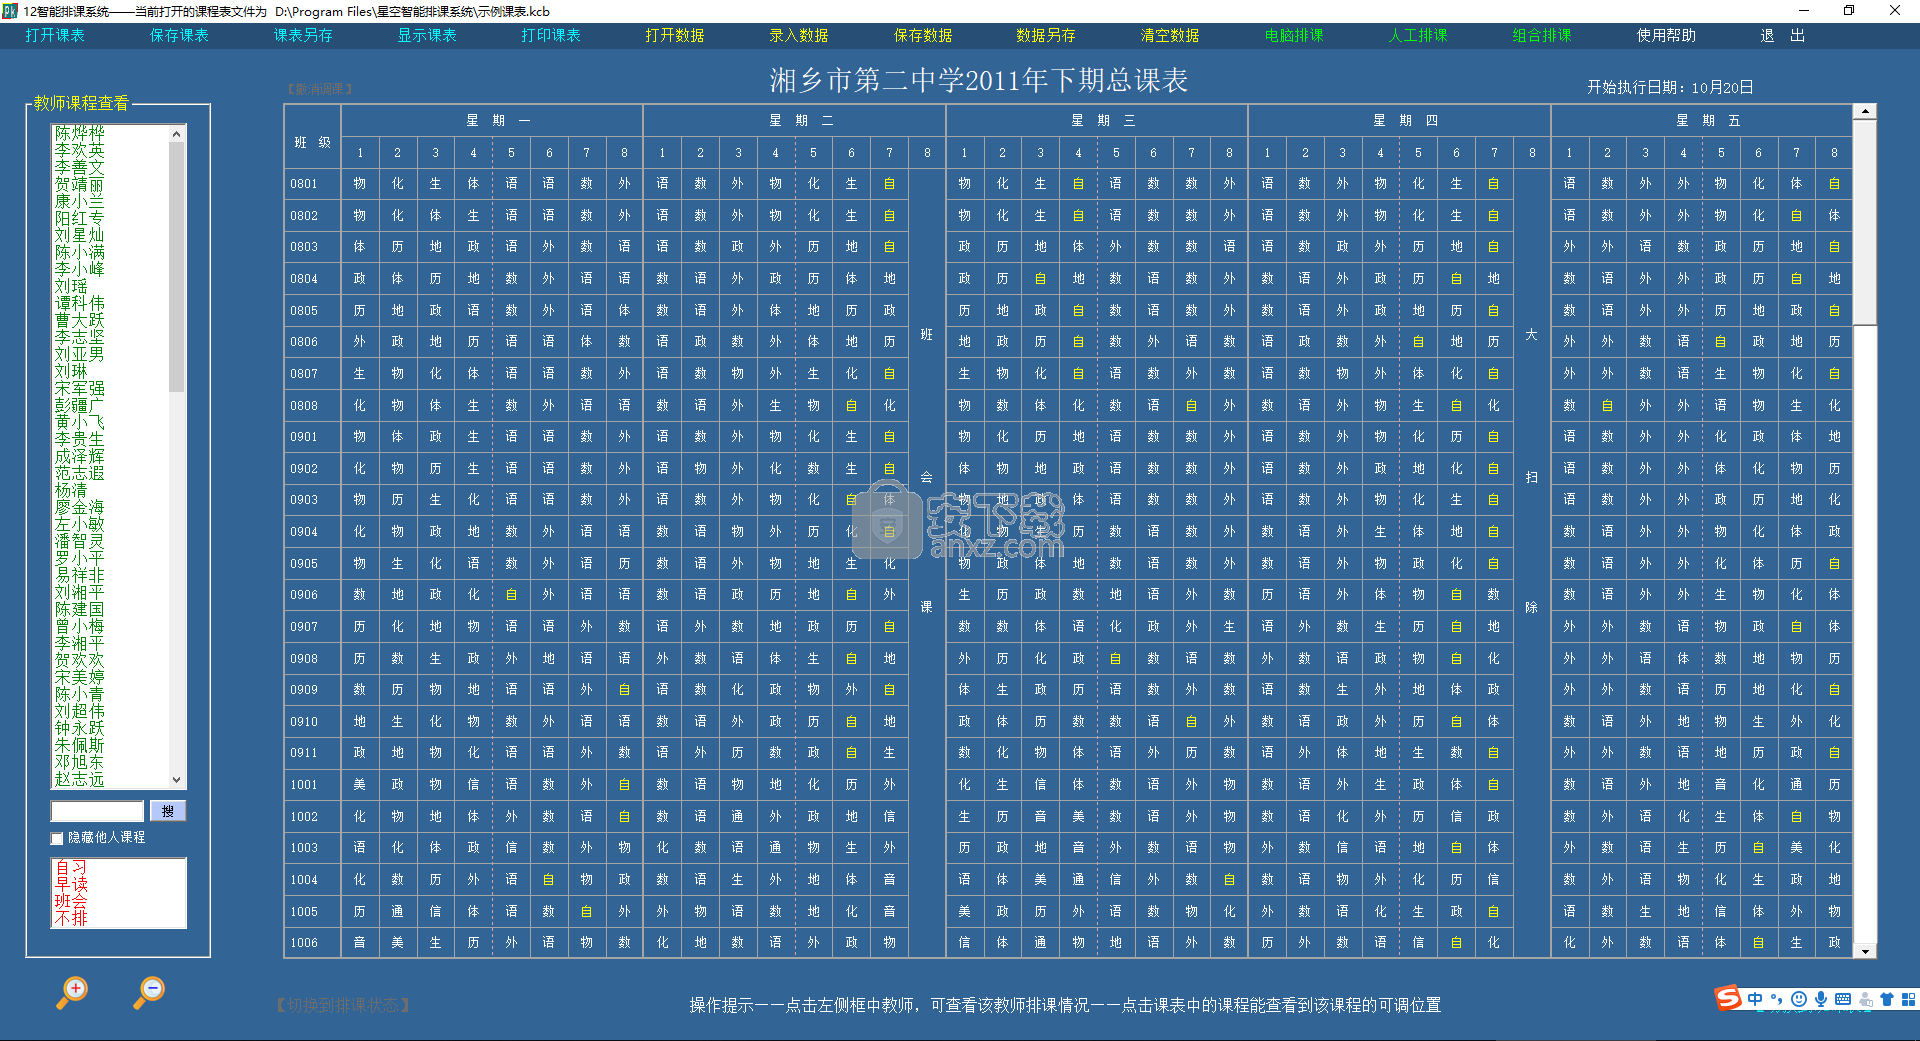Select the 不排 special course item
This screenshot has height=1041, width=1920.
point(71,918)
